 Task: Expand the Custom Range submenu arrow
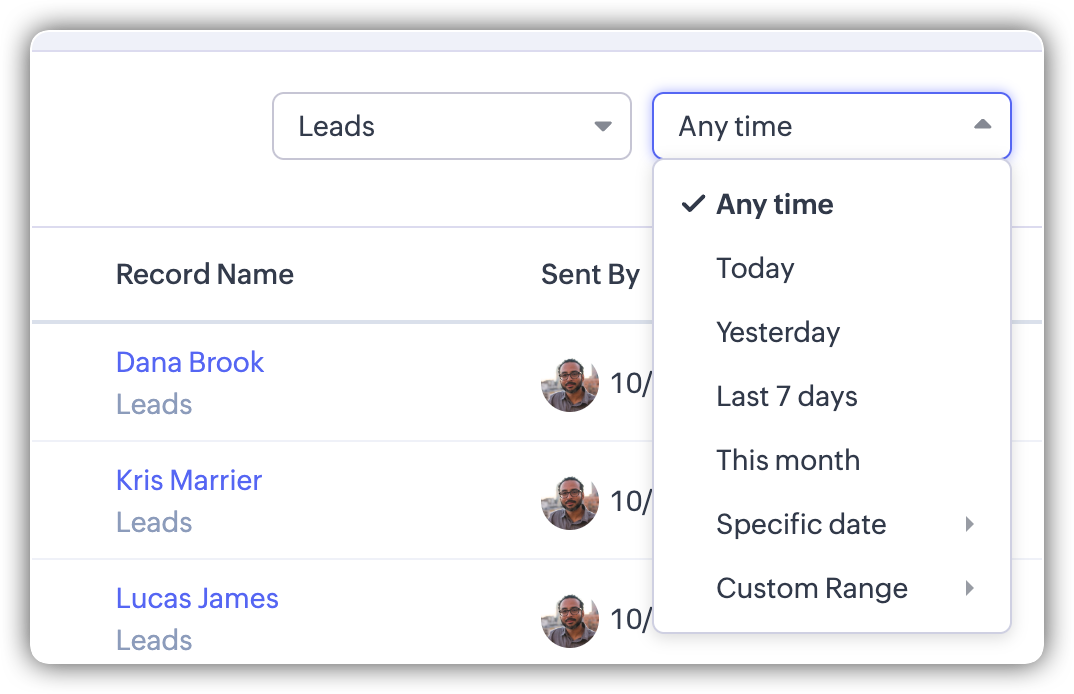(x=969, y=588)
